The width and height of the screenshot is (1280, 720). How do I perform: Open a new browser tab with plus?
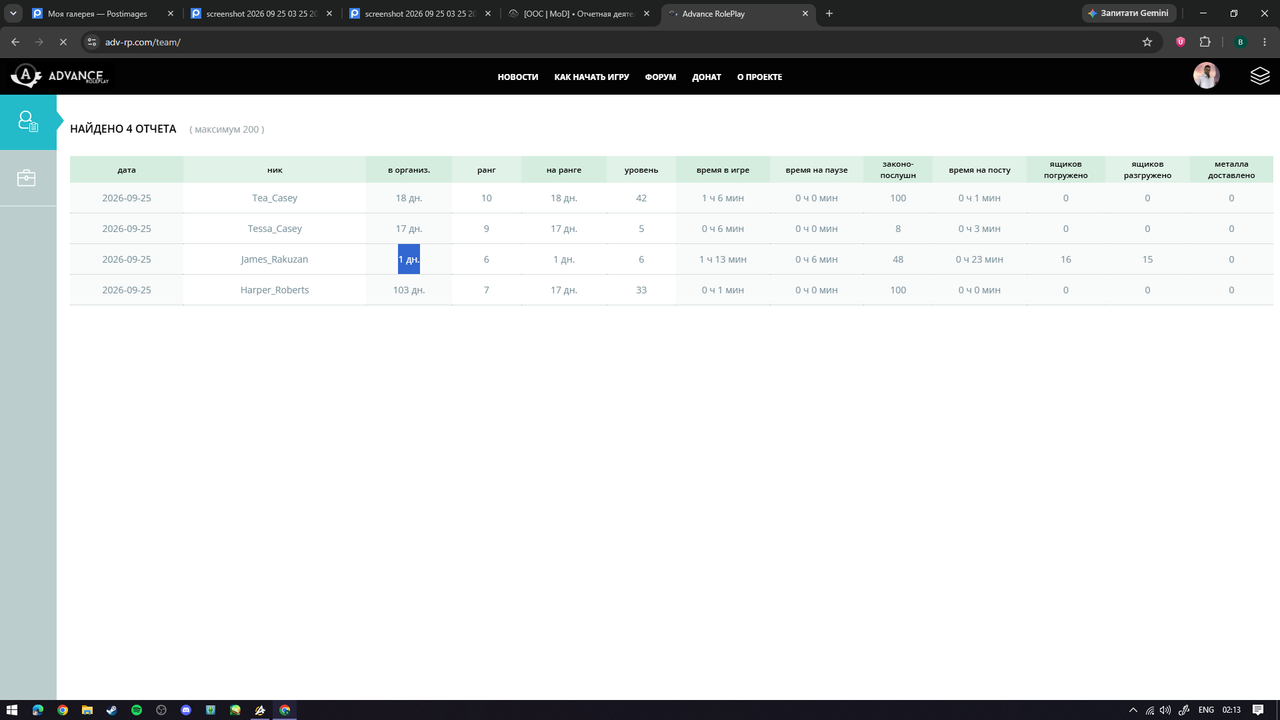pyautogui.click(x=829, y=14)
